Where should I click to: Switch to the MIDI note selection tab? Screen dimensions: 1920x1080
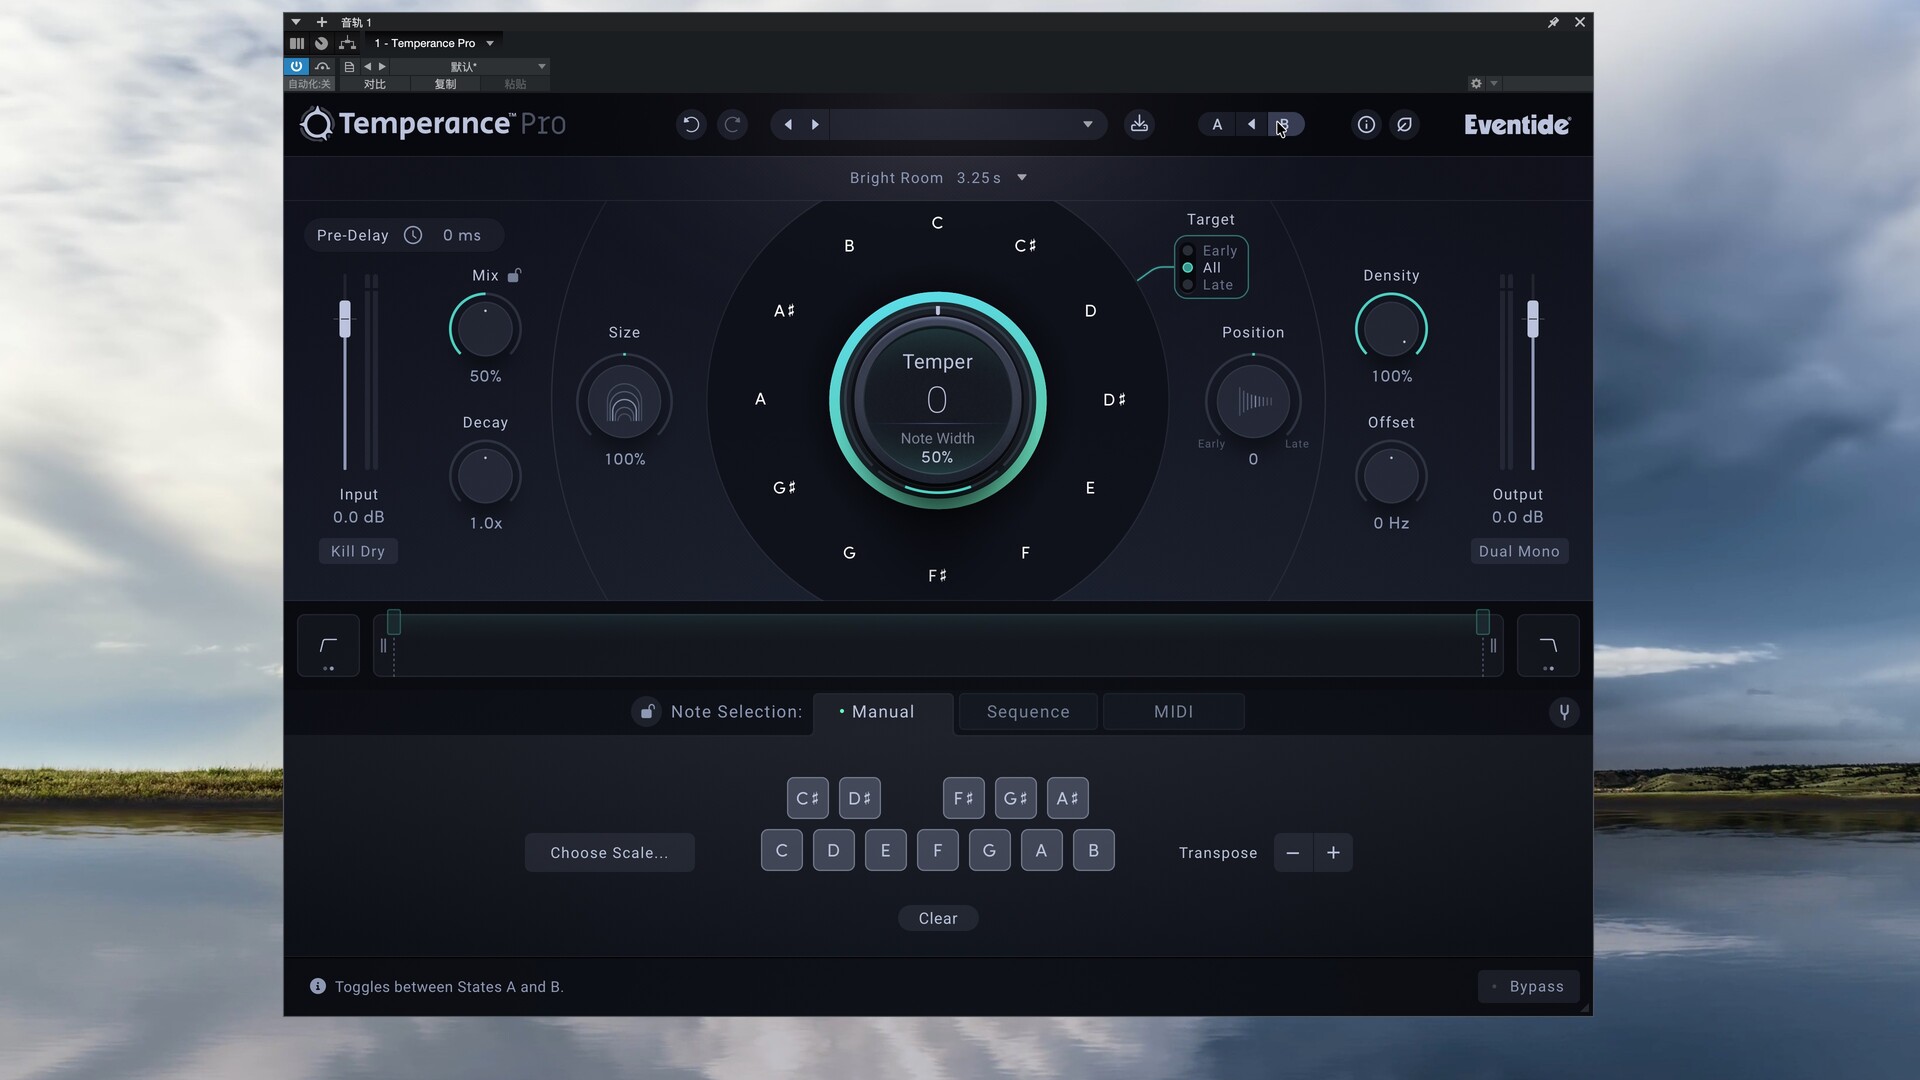(1173, 712)
